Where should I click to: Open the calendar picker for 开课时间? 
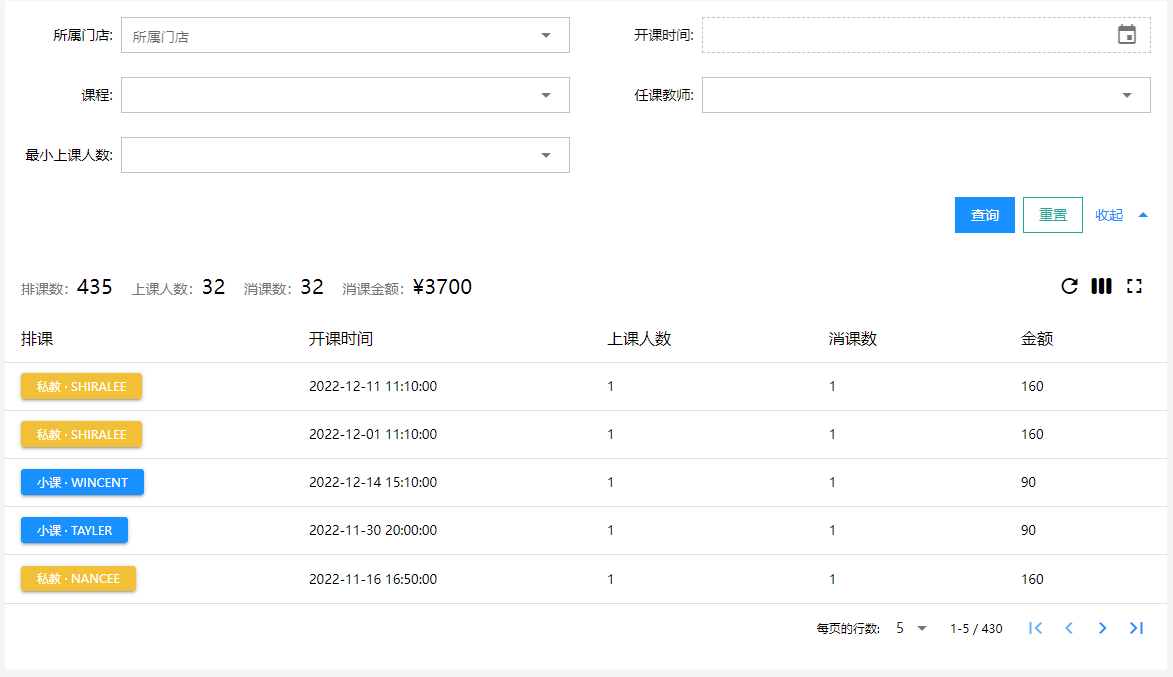pyautogui.click(x=1127, y=35)
